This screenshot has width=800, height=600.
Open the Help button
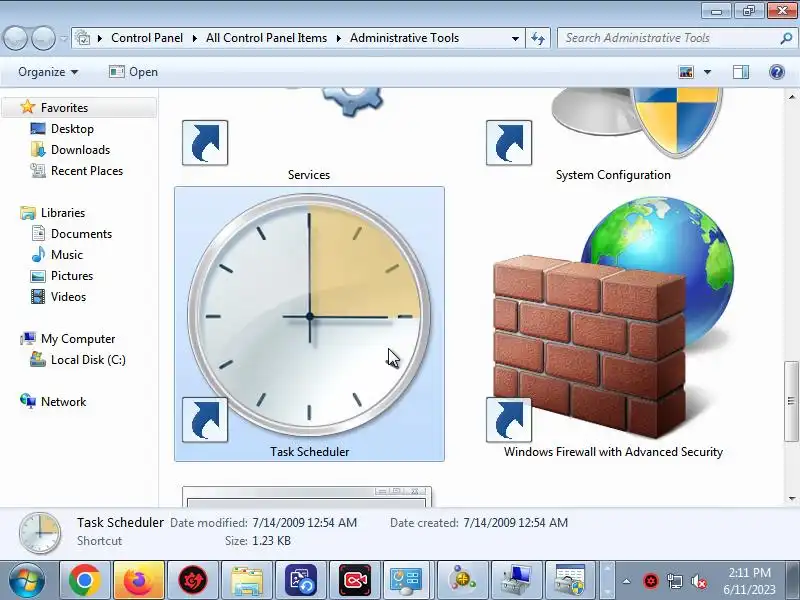[777, 72]
